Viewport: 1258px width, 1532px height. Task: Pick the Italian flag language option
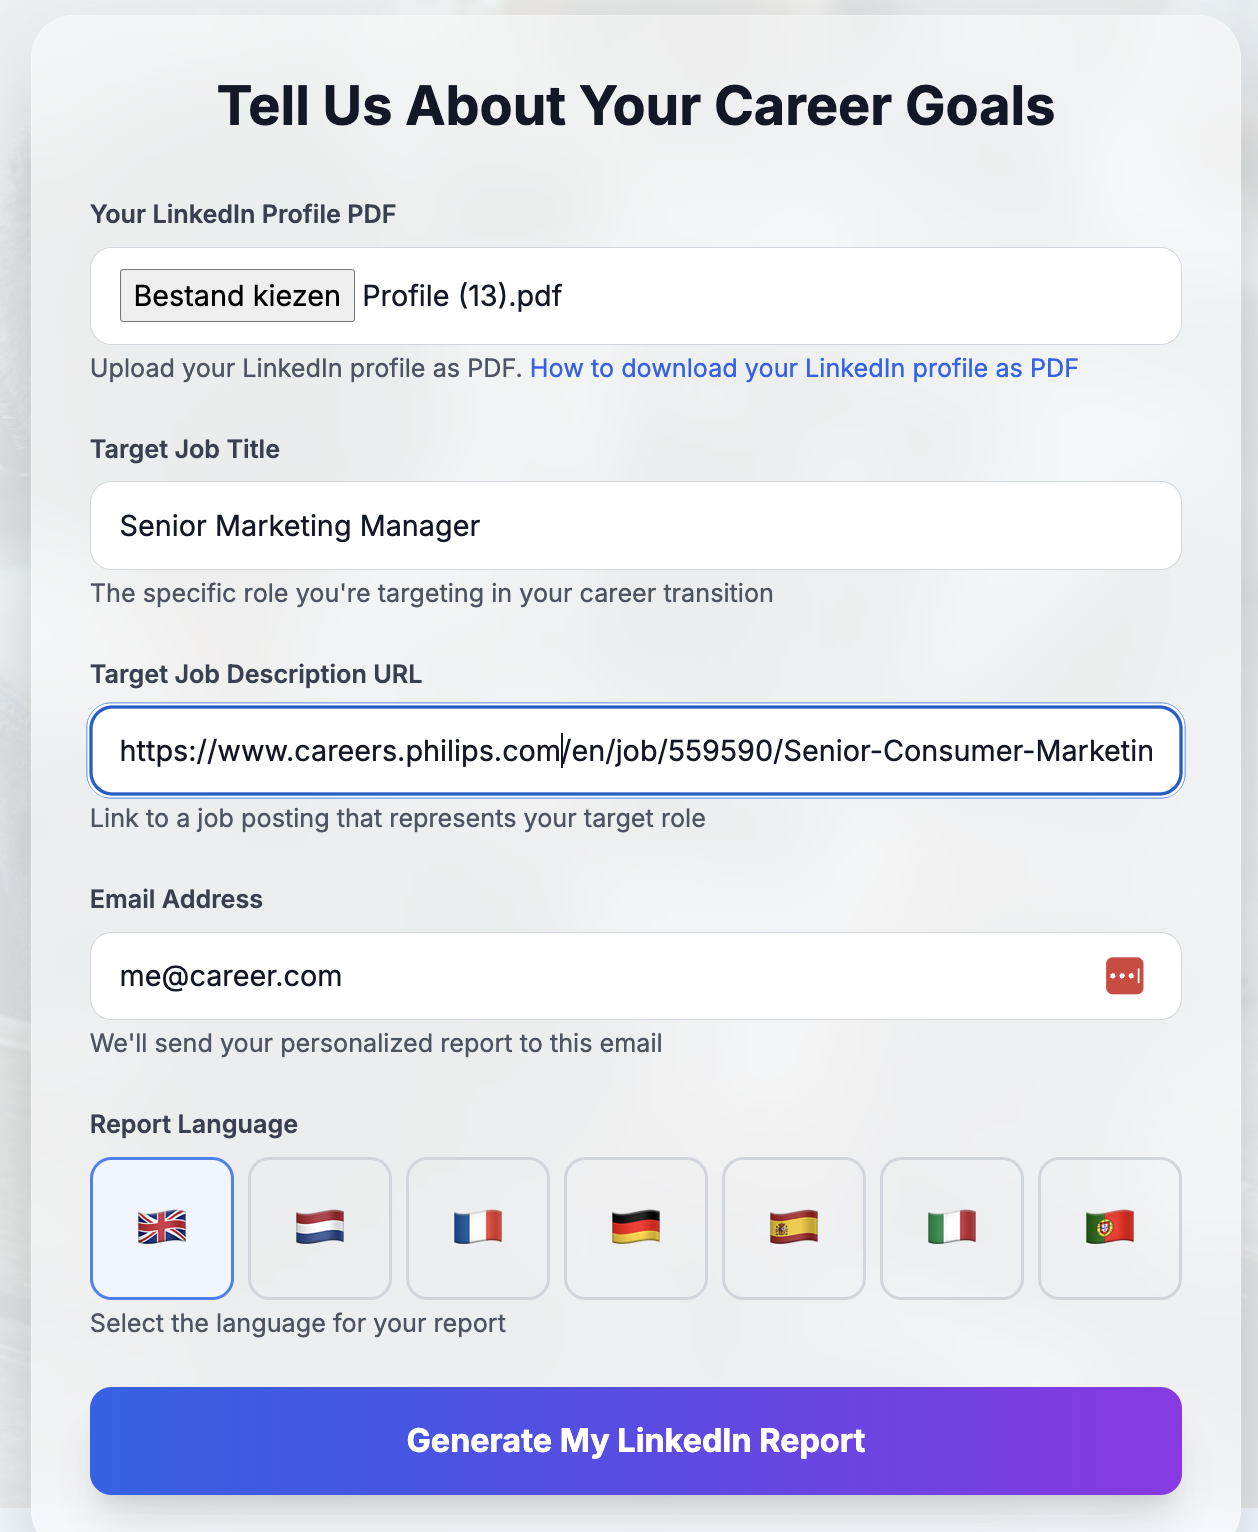point(952,1227)
